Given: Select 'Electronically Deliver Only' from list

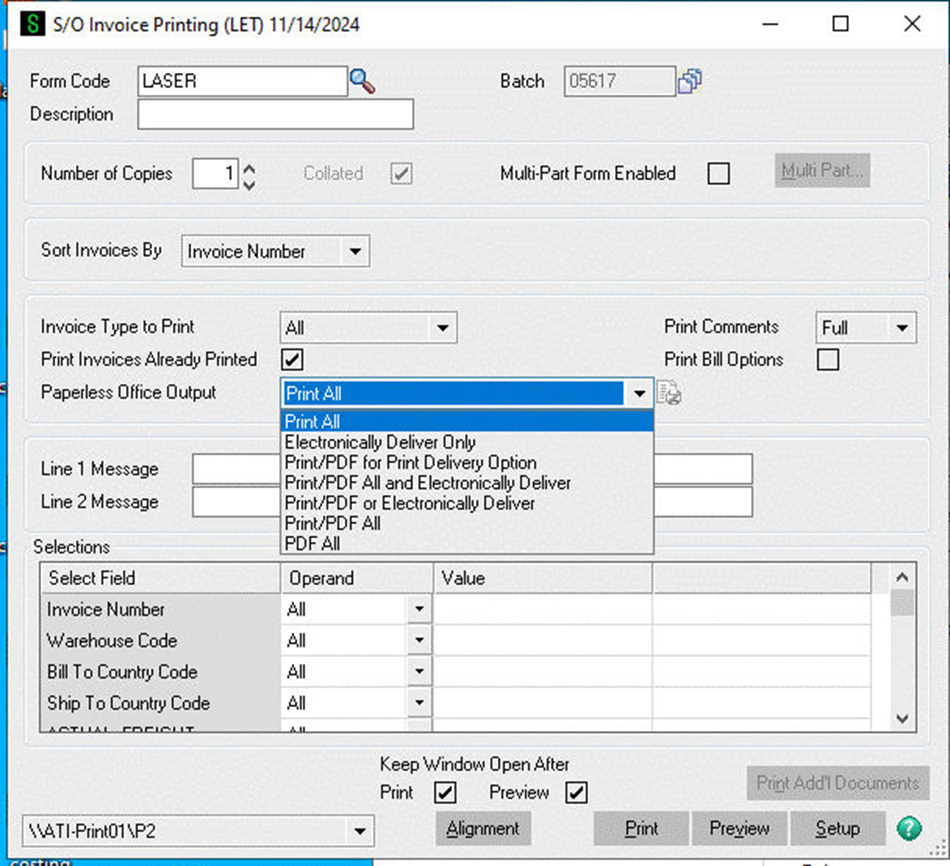Looking at the screenshot, I should (x=380, y=442).
